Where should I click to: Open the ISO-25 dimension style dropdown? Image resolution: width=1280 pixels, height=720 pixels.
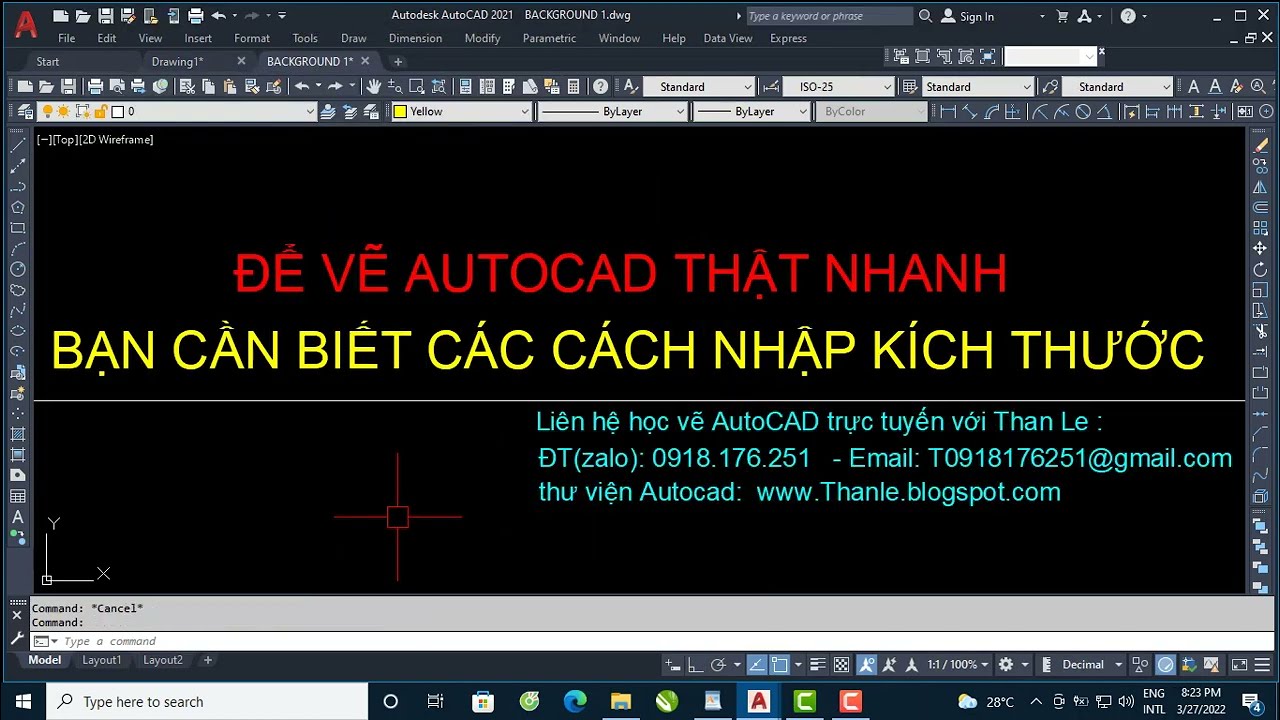pyautogui.click(x=838, y=87)
